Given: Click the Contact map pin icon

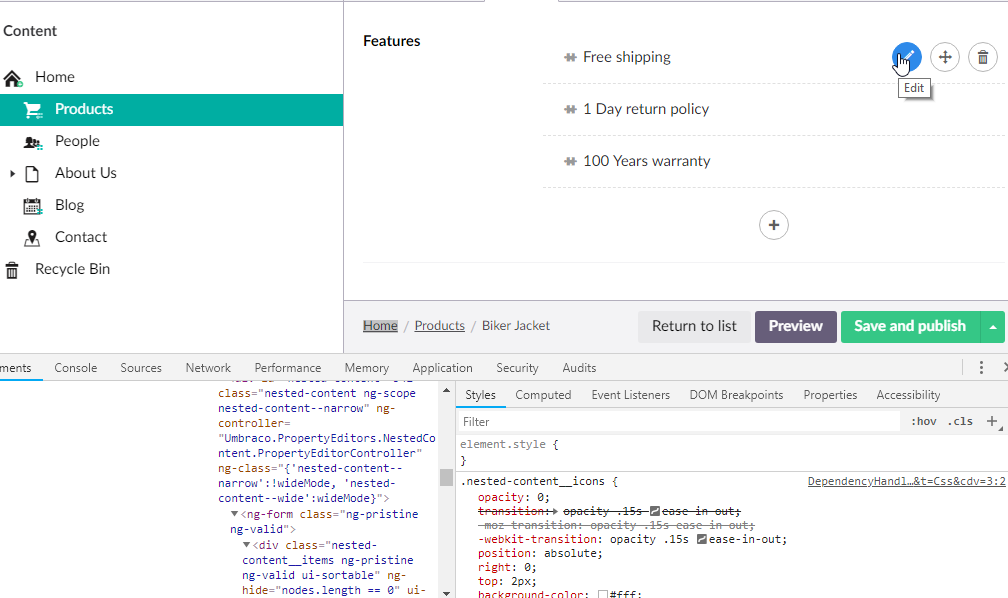Looking at the screenshot, I should pyautogui.click(x=33, y=238).
